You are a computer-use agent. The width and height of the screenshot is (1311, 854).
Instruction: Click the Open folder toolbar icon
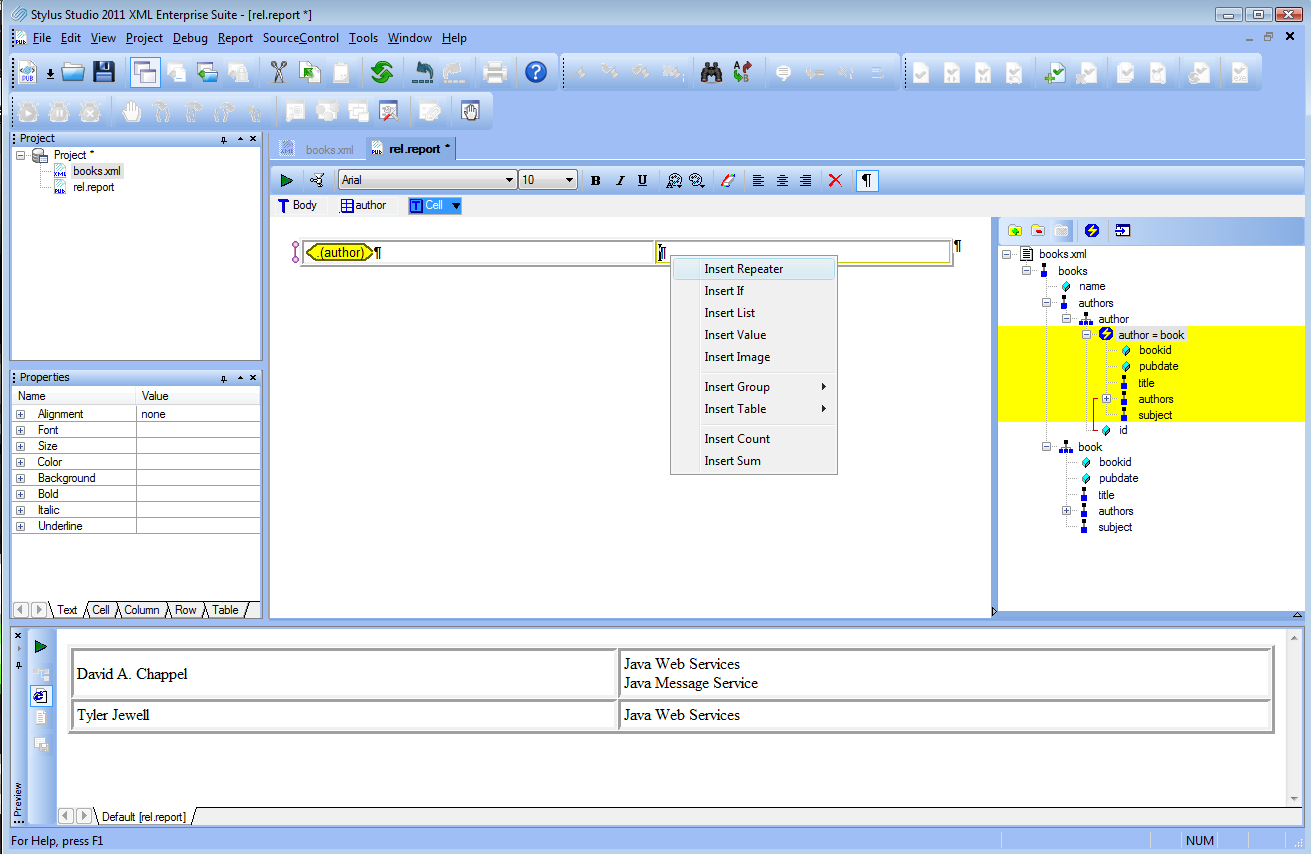(x=73, y=72)
